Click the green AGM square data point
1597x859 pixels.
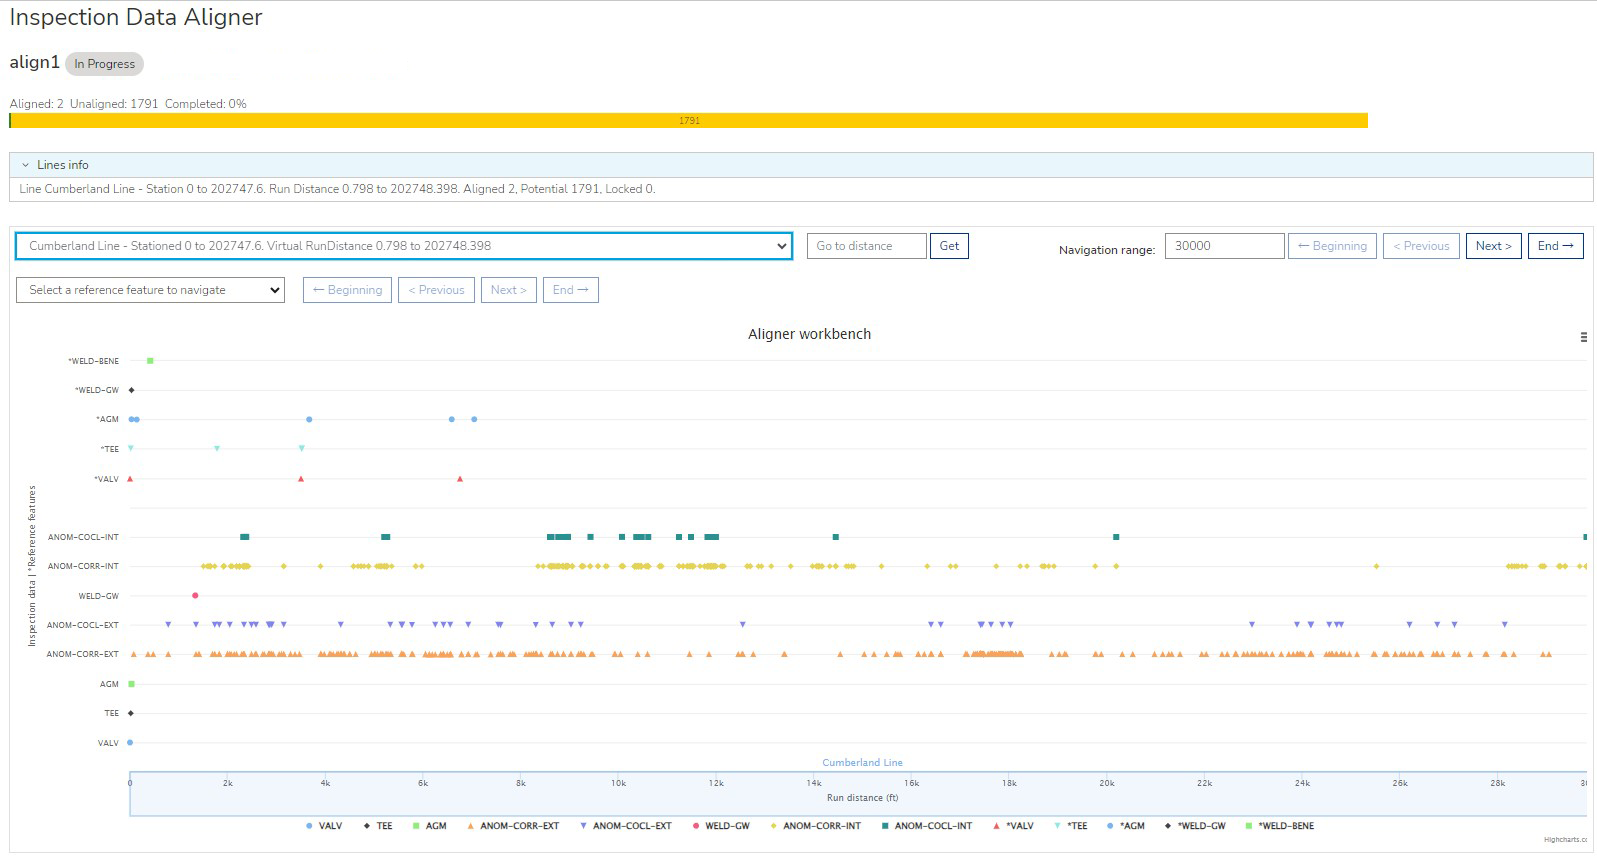click(x=132, y=684)
